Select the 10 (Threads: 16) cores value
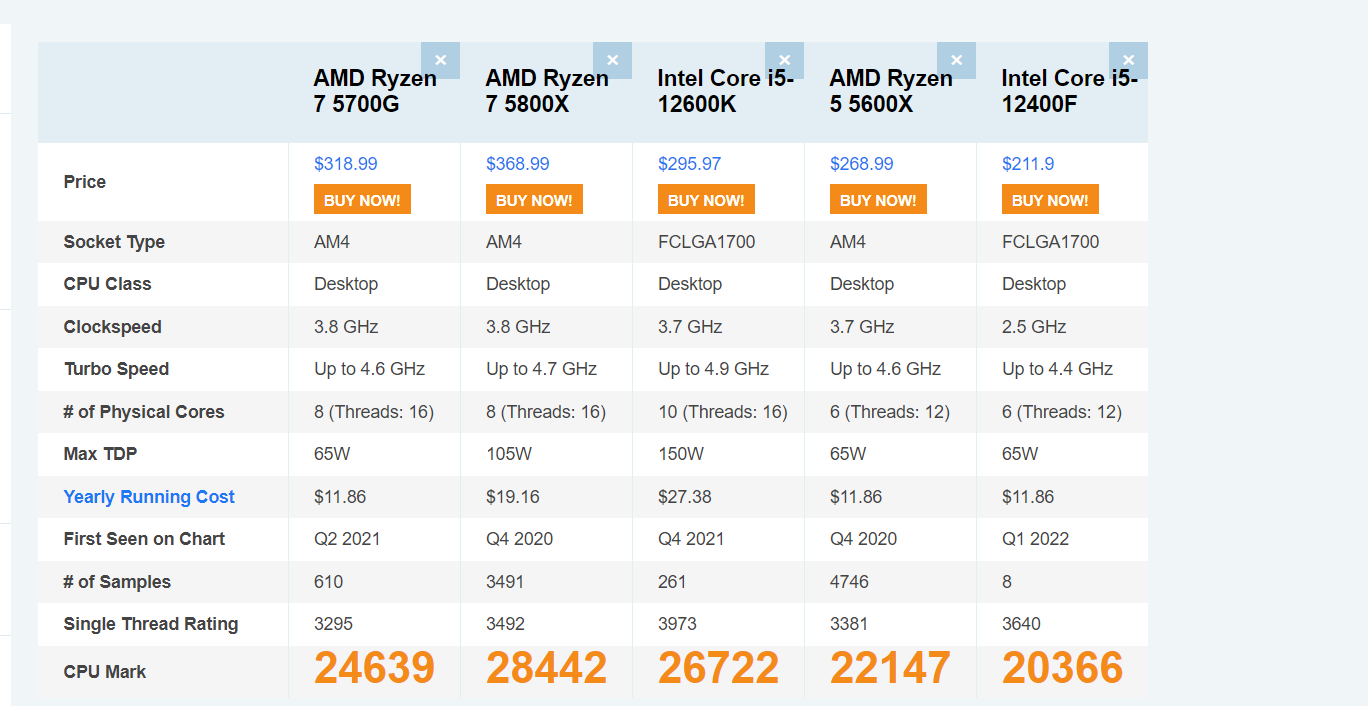1368x706 pixels. [x=723, y=412]
